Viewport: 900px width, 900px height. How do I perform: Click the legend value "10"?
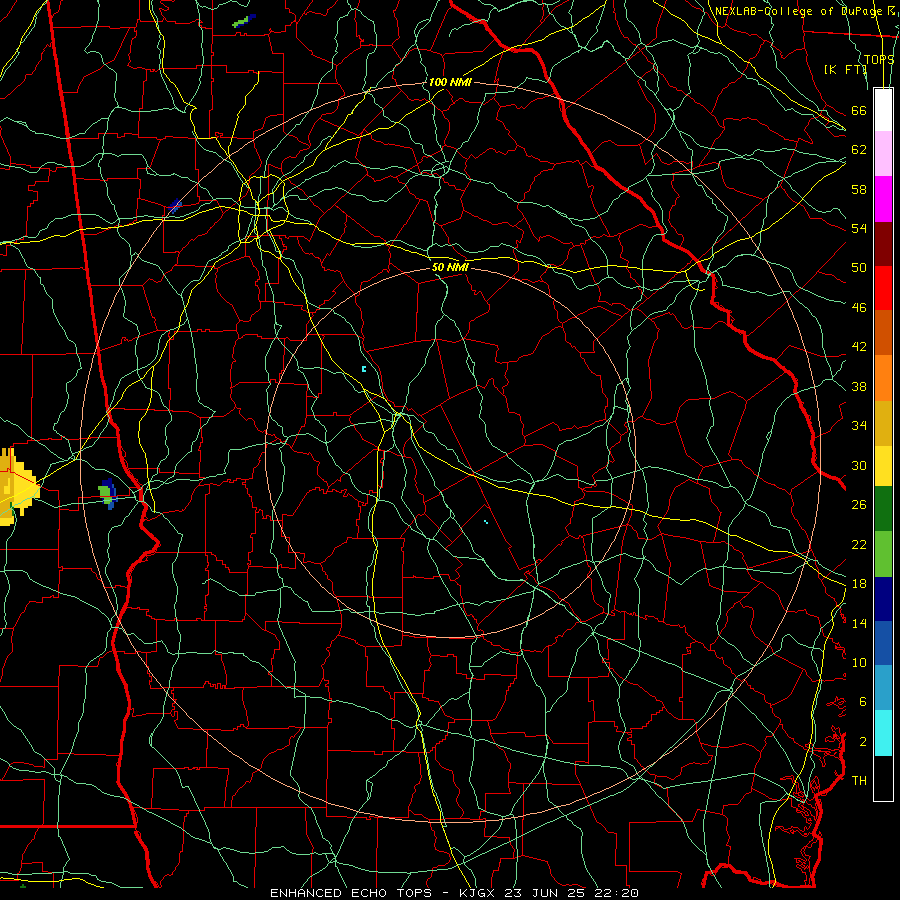pyautogui.click(x=859, y=662)
